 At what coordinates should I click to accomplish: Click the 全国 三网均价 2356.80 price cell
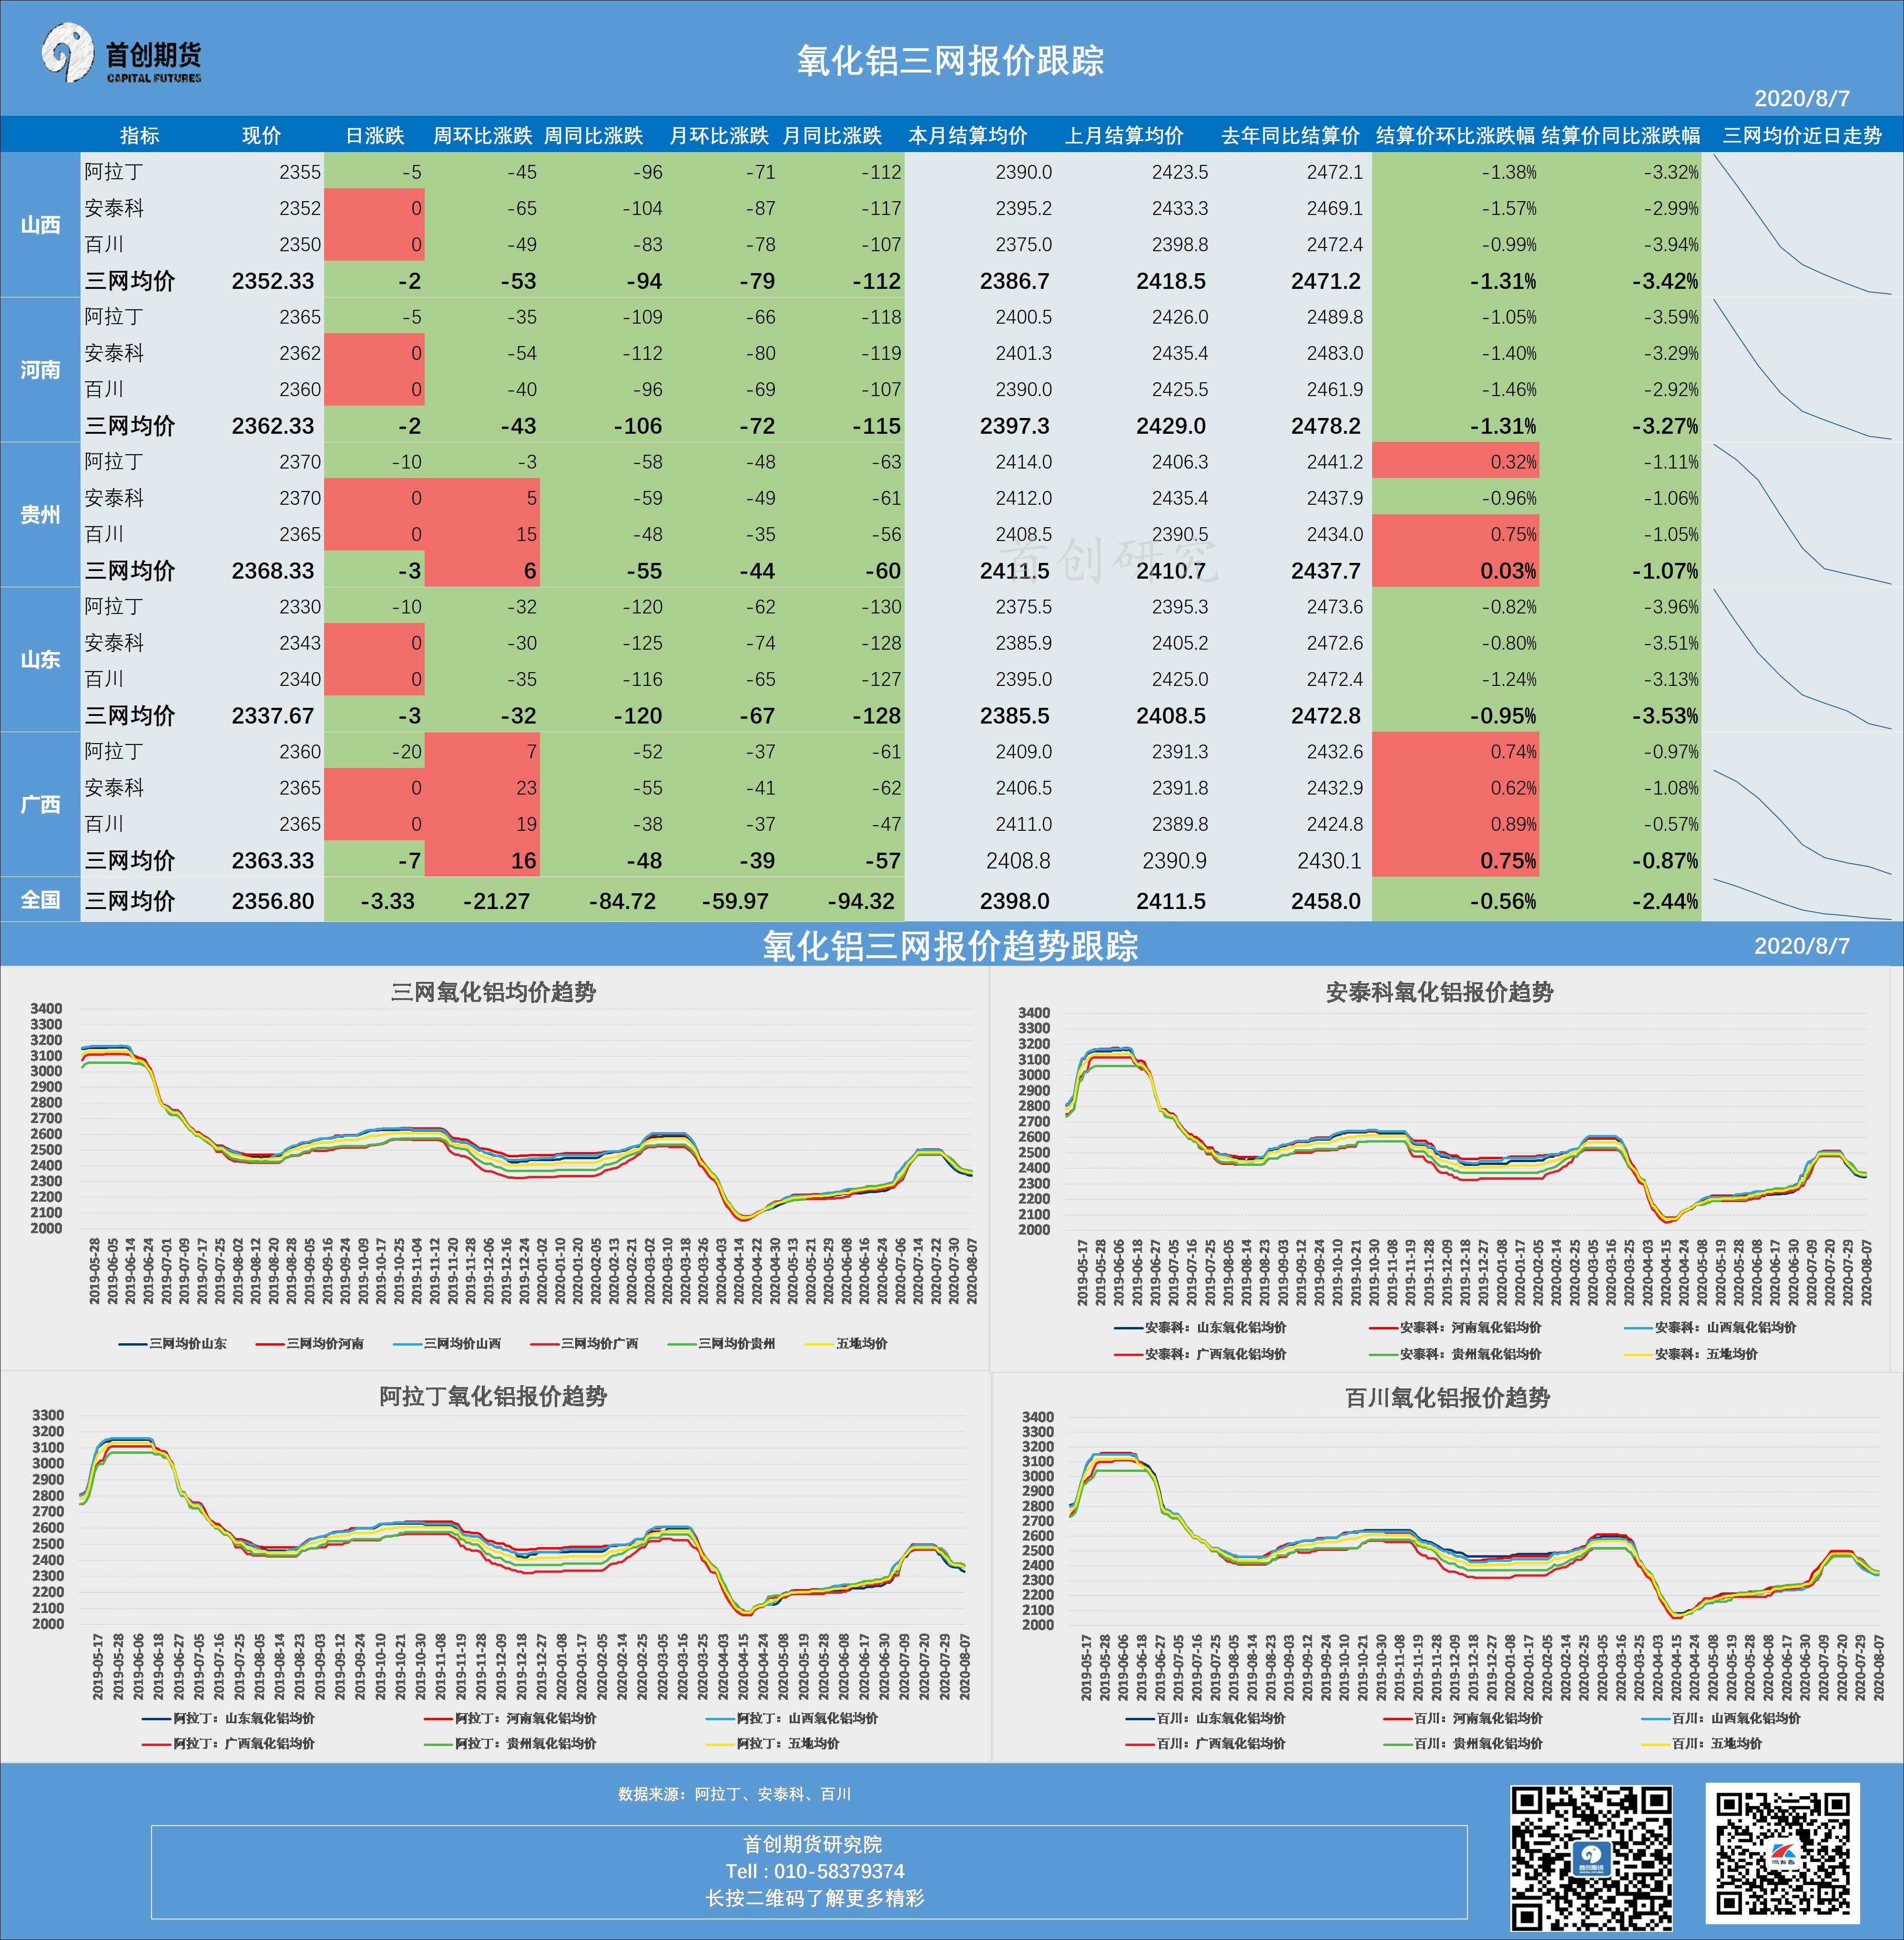pyautogui.click(x=272, y=901)
